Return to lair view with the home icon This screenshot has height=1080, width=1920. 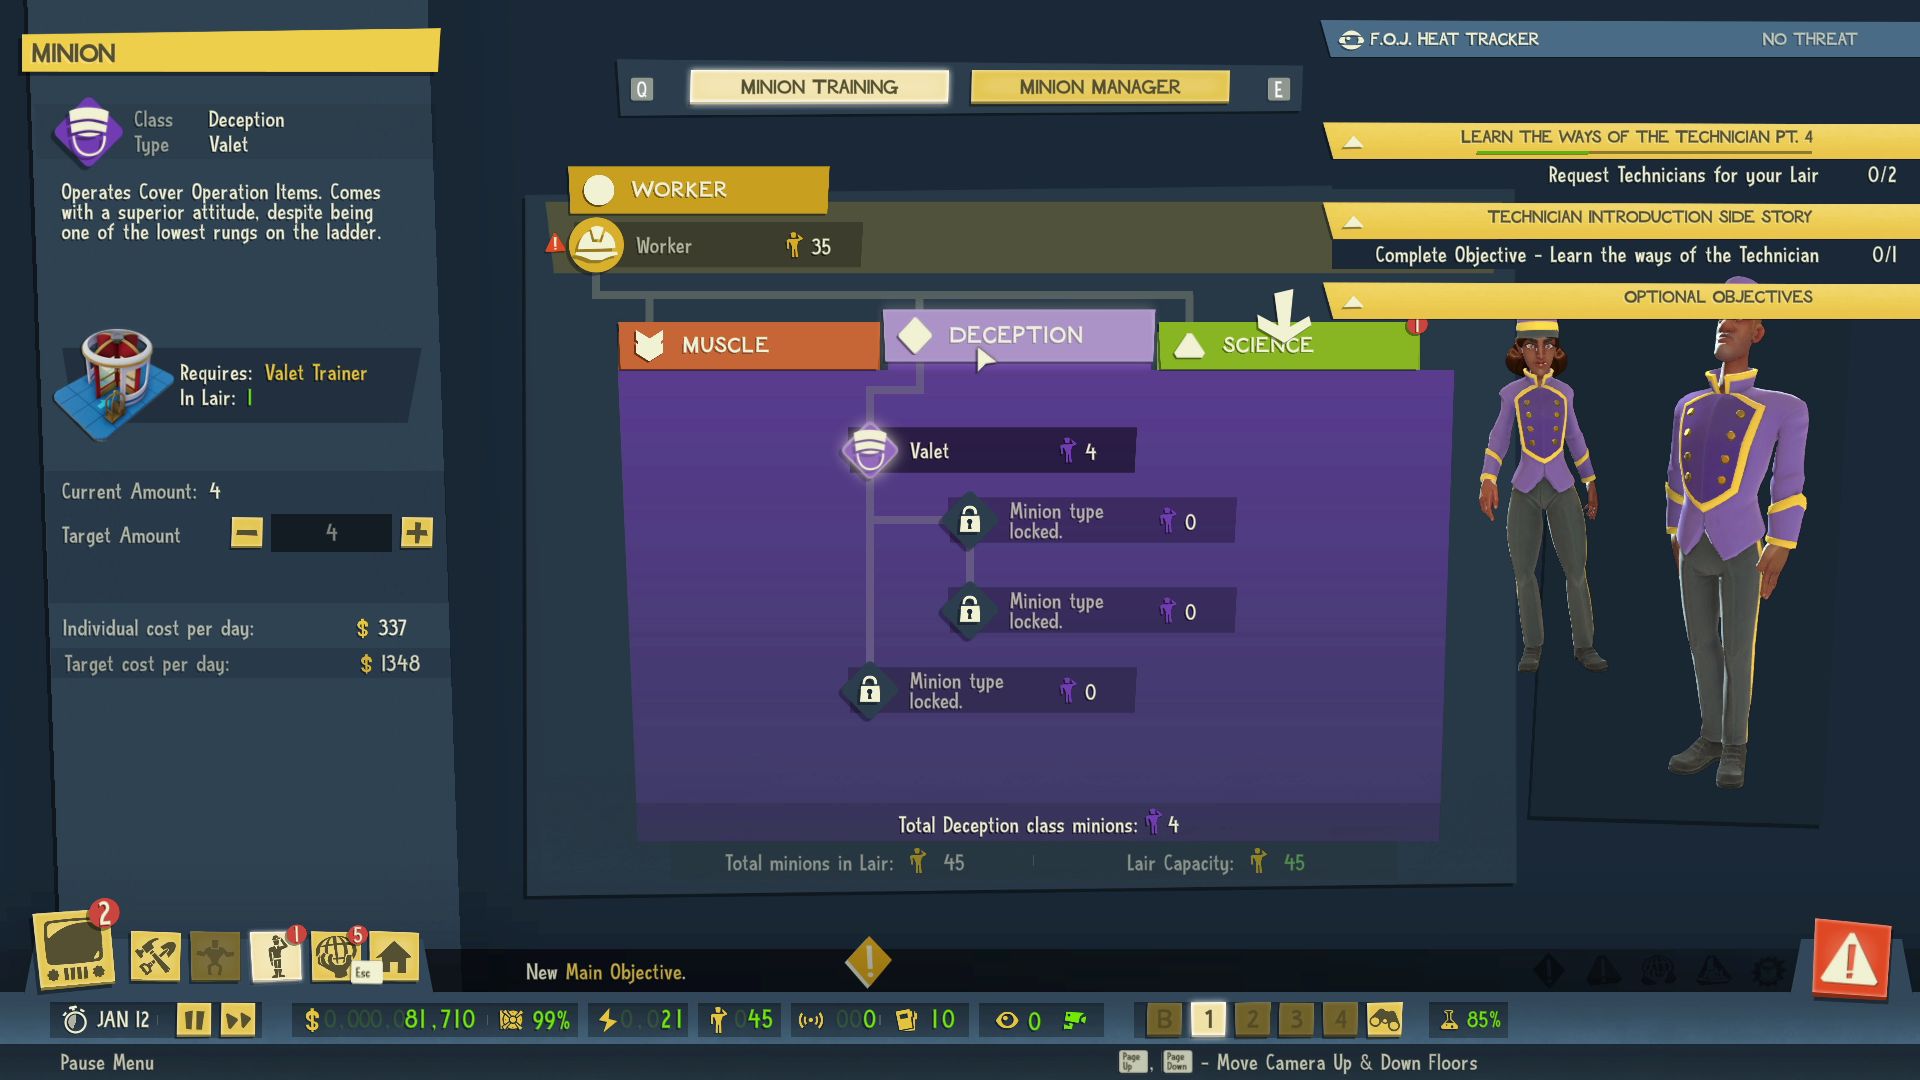[396, 957]
